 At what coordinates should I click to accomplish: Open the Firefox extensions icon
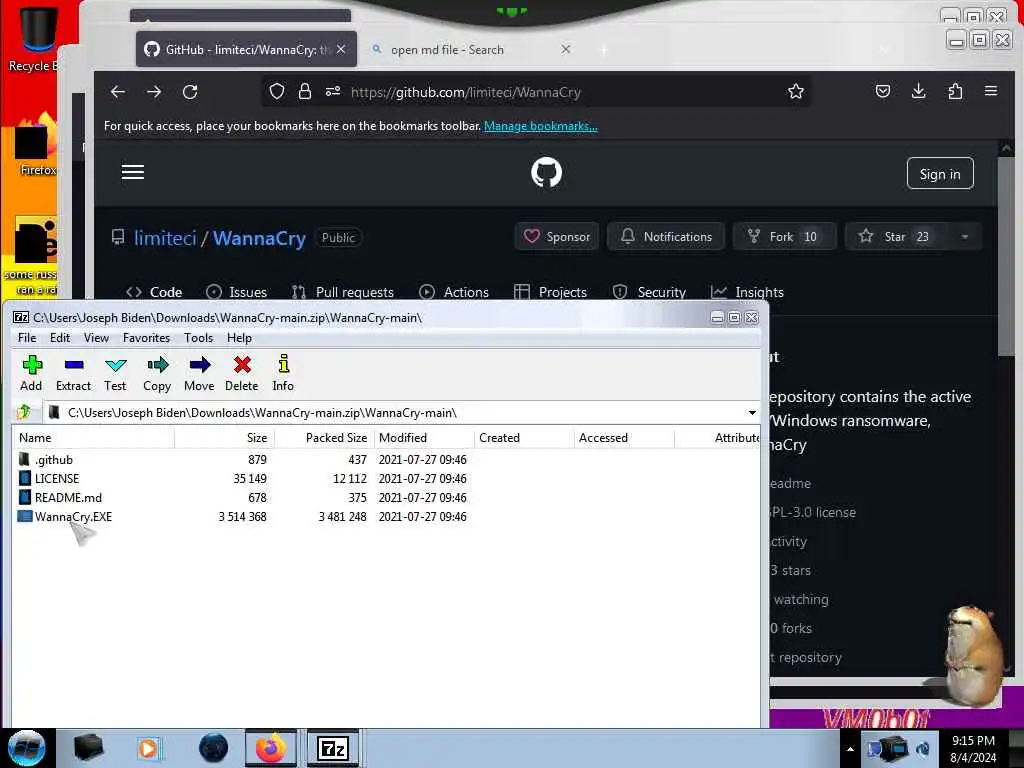coord(955,91)
